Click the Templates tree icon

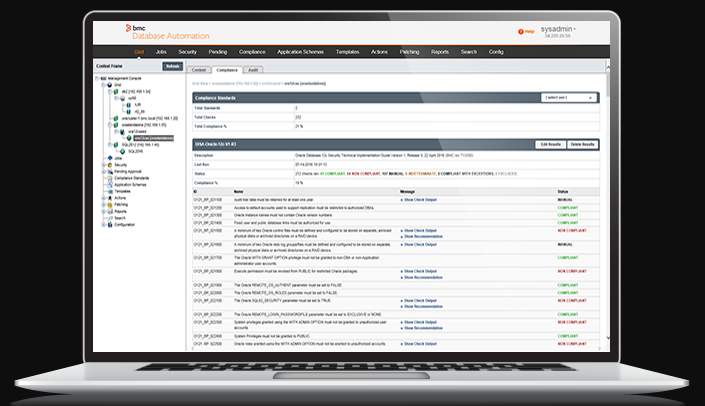[x=110, y=191]
